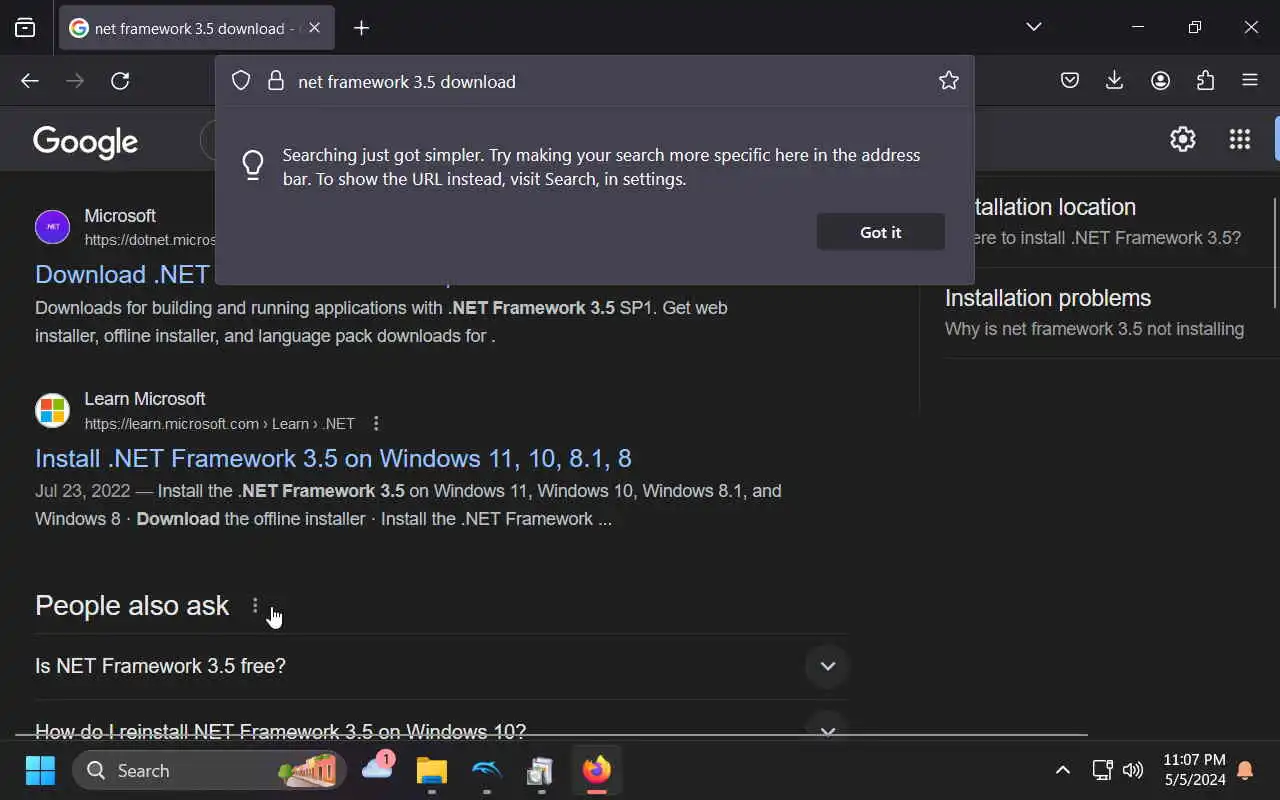Open the installer app icon in taskbar

tap(540, 770)
